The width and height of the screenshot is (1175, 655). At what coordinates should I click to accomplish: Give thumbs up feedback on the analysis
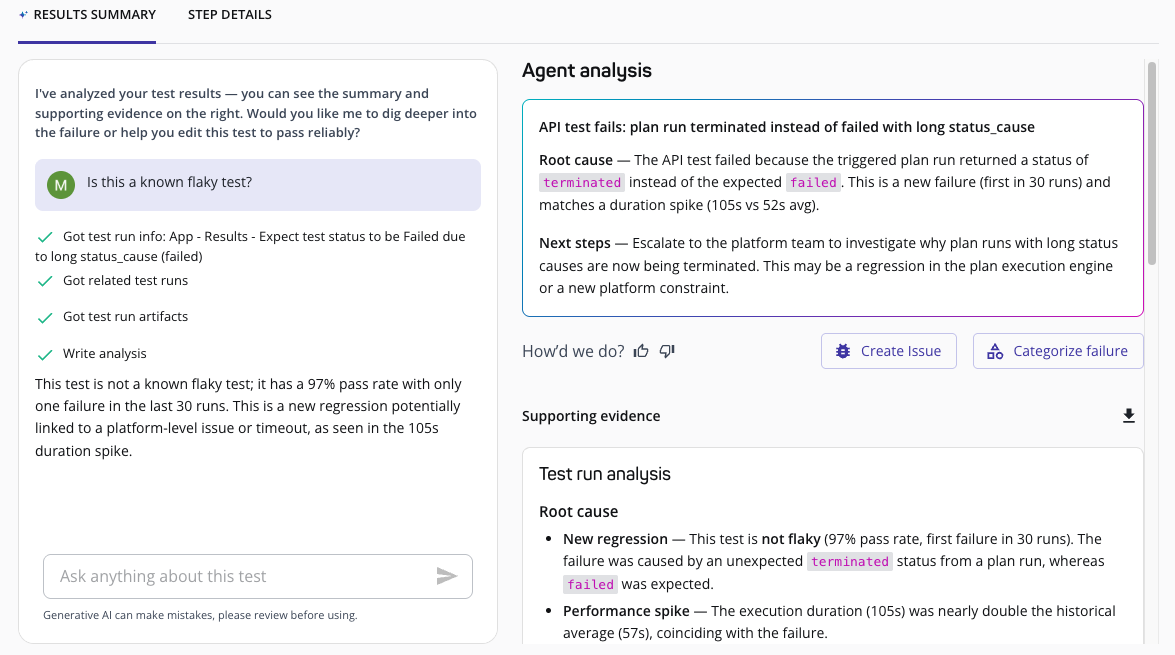point(641,351)
